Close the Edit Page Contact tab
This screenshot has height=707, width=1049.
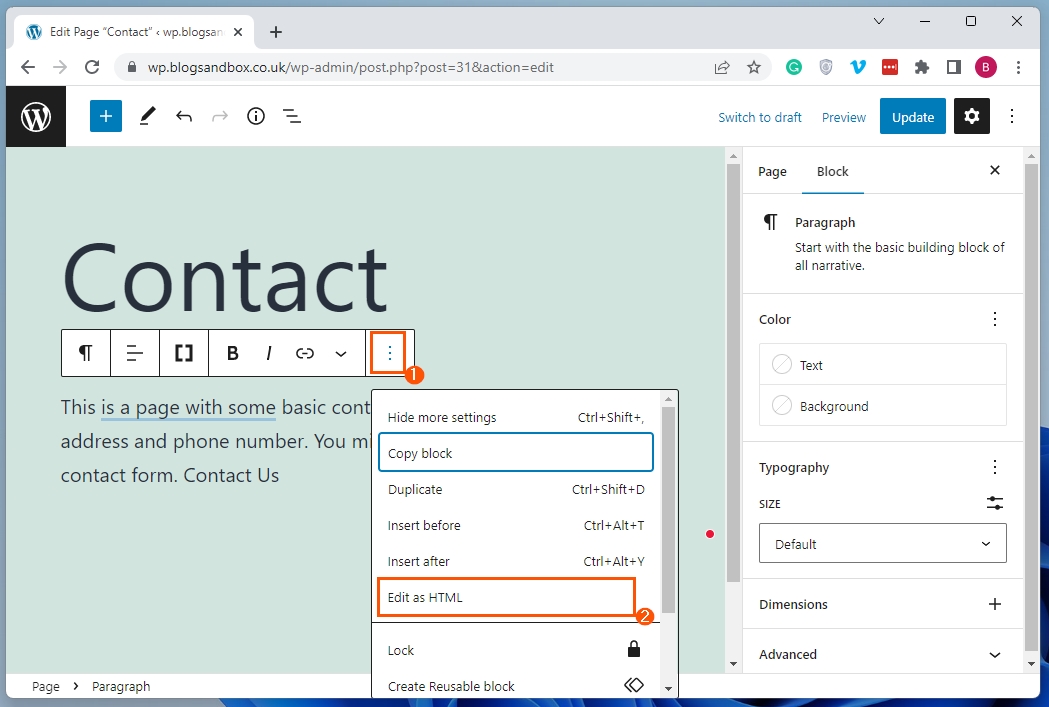[x=237, y=32]
